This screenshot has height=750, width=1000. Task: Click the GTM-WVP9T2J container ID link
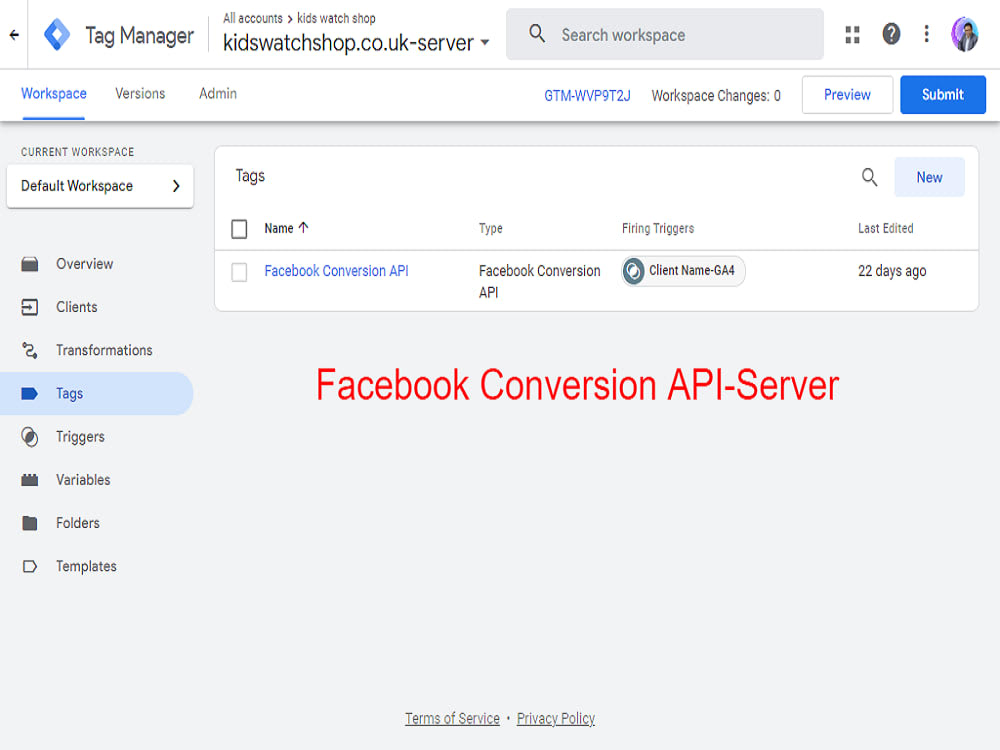tap(587, 96)
